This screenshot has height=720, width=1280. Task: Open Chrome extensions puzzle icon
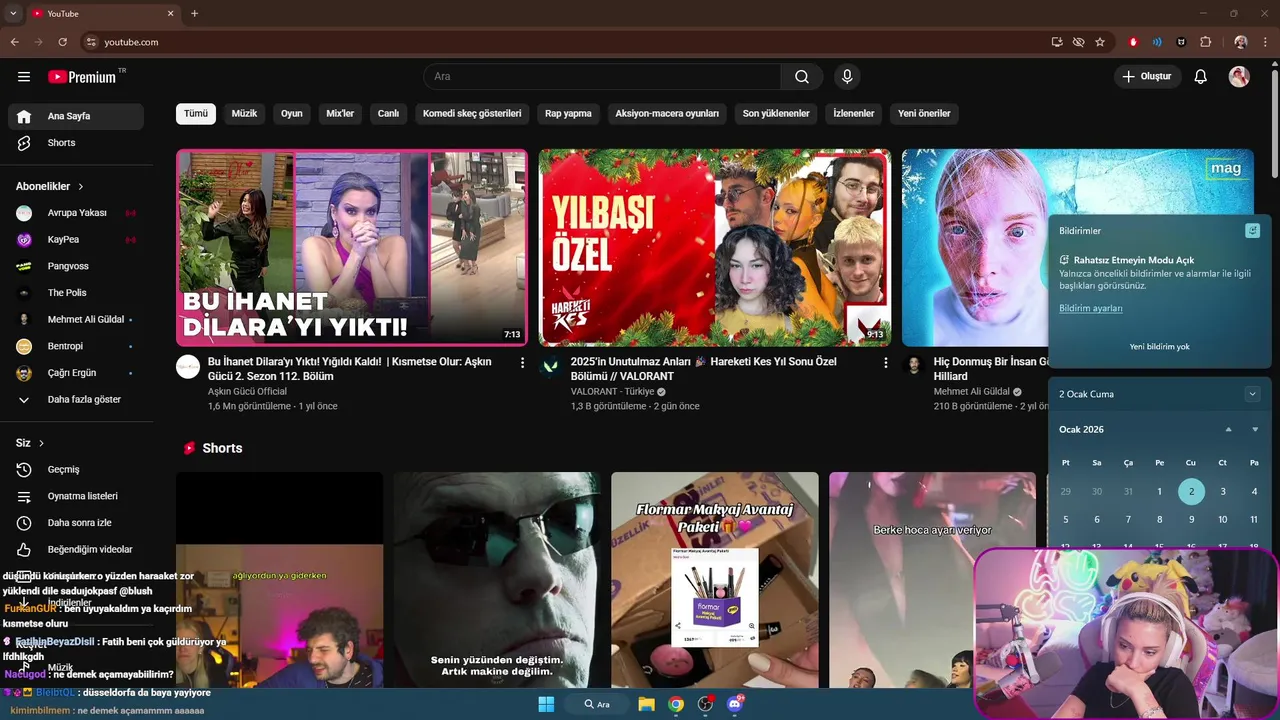click(x=1205, y=42)
